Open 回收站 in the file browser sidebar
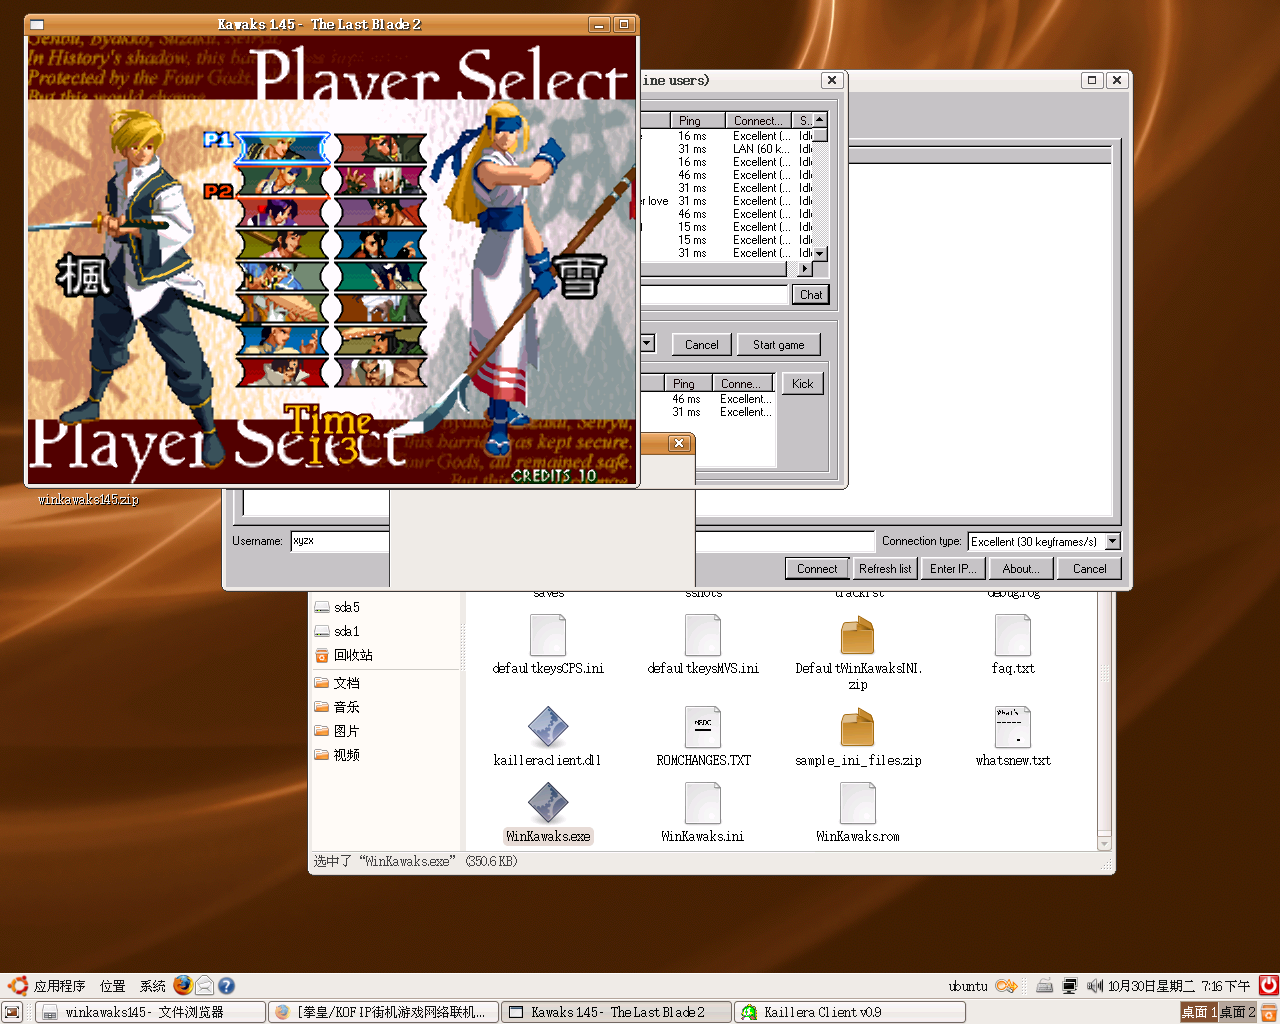Image resolution: width=1280 pixels, height=1024 pixels. pos(343,655)
